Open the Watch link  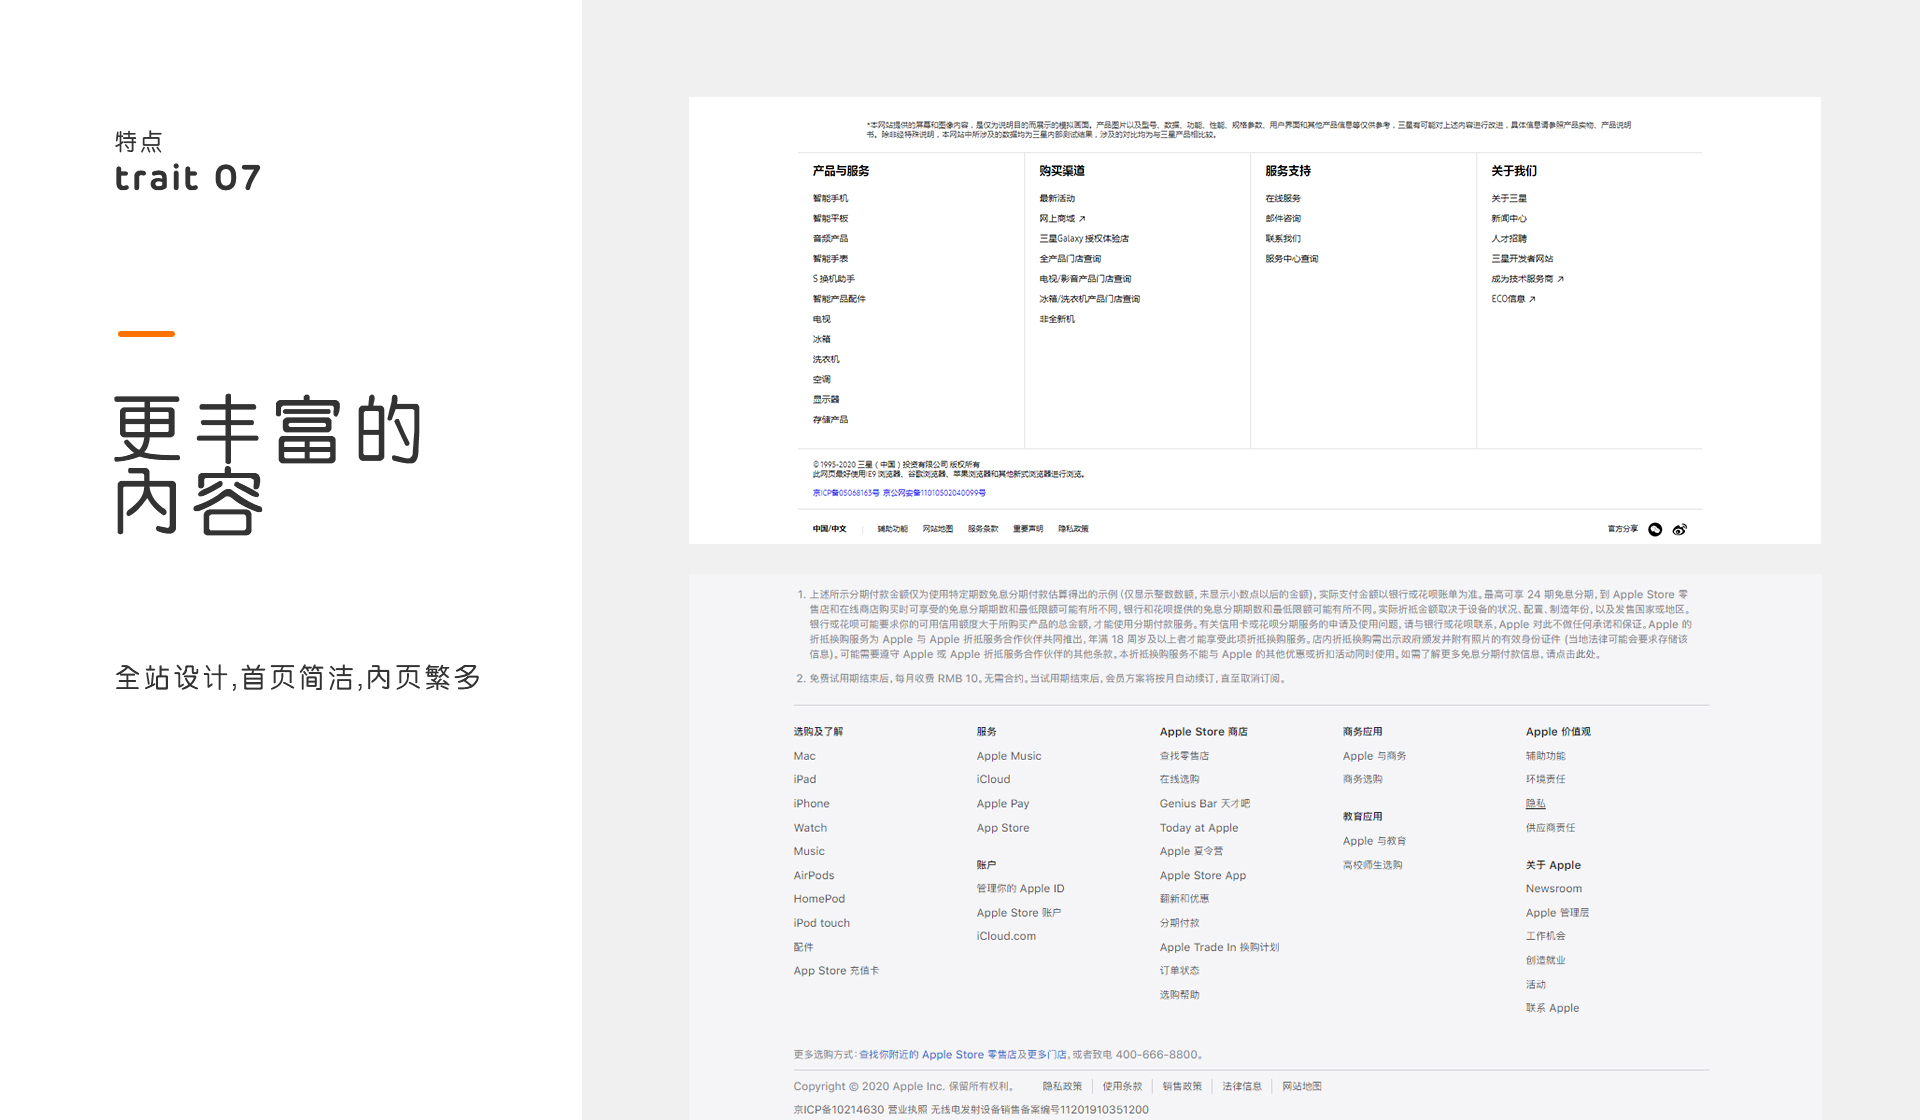pos(810,828)
